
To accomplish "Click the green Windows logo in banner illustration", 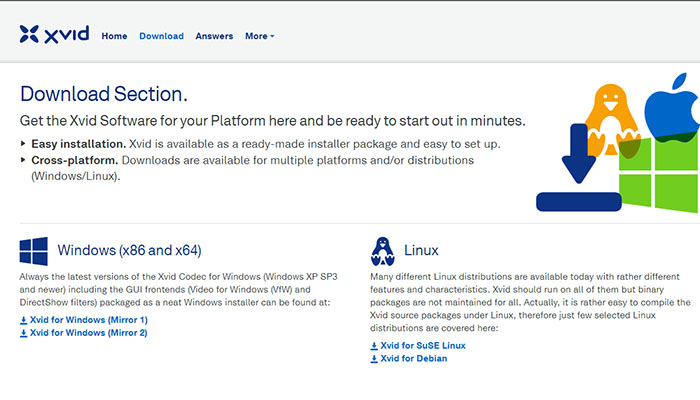I will (659, 174).
